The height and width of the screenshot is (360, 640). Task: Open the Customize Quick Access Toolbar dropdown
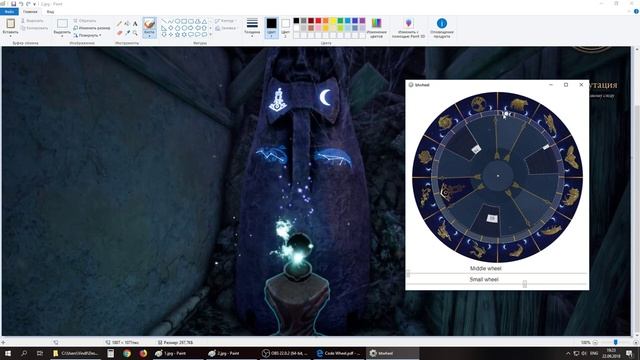pos(35,4)
